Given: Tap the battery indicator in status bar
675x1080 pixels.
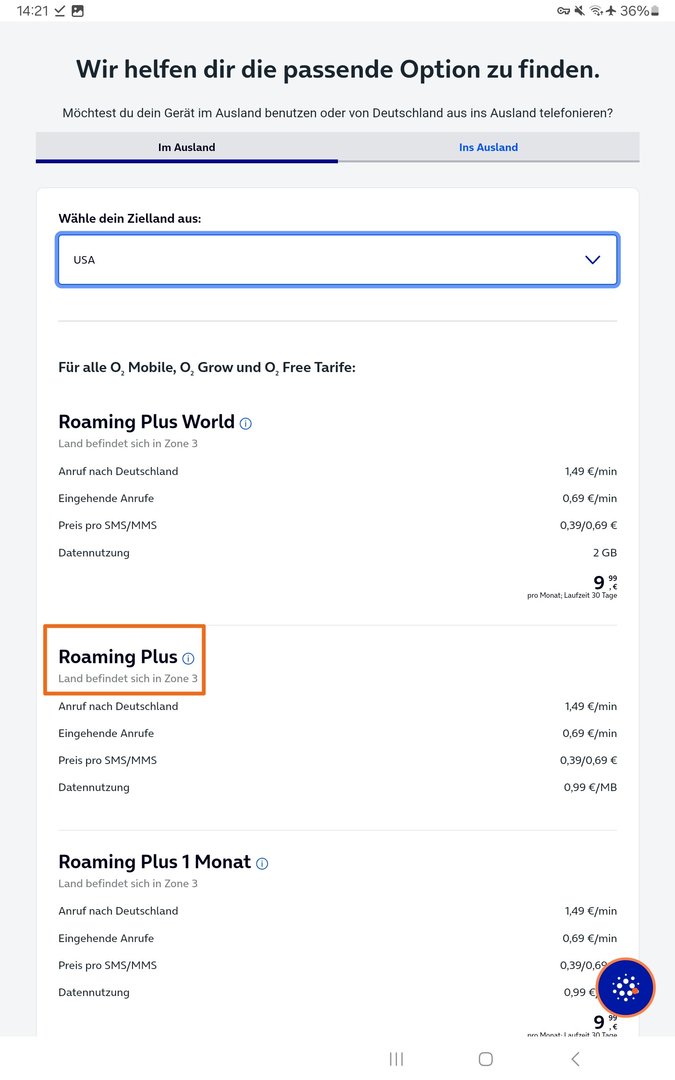Looking at the screenshot, I should (x=656, y=11).
